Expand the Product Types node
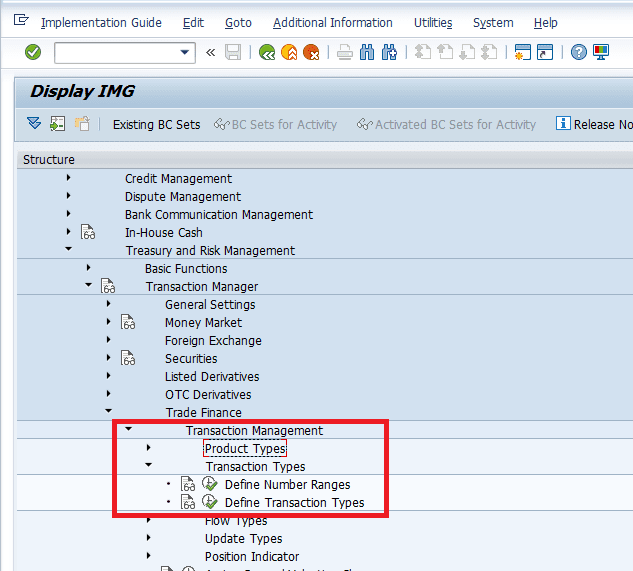The width and height of the screenshot is (633, 571). [x=148, y=449]
